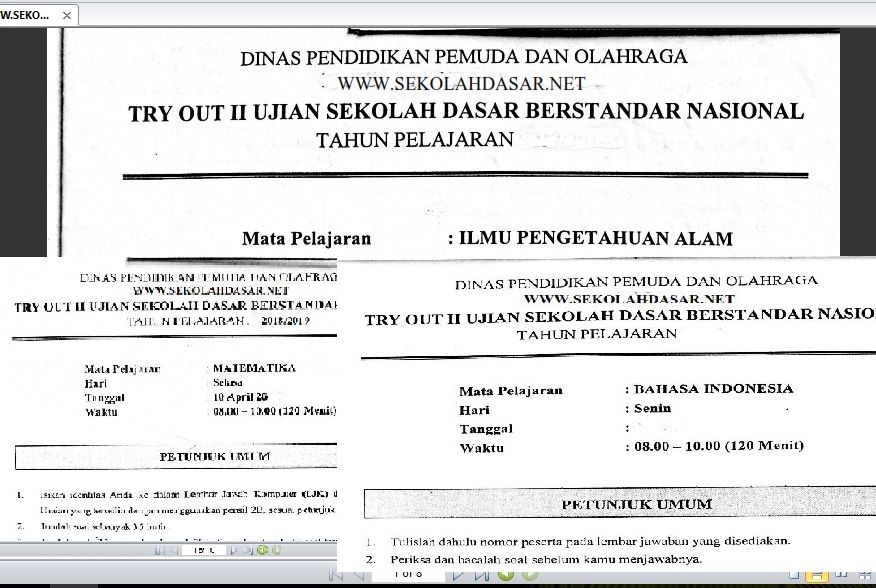Enable the rightmost multi-page grid layout
Image resolution: width=876 pixels, height=588 pixels.
[864, 576]
